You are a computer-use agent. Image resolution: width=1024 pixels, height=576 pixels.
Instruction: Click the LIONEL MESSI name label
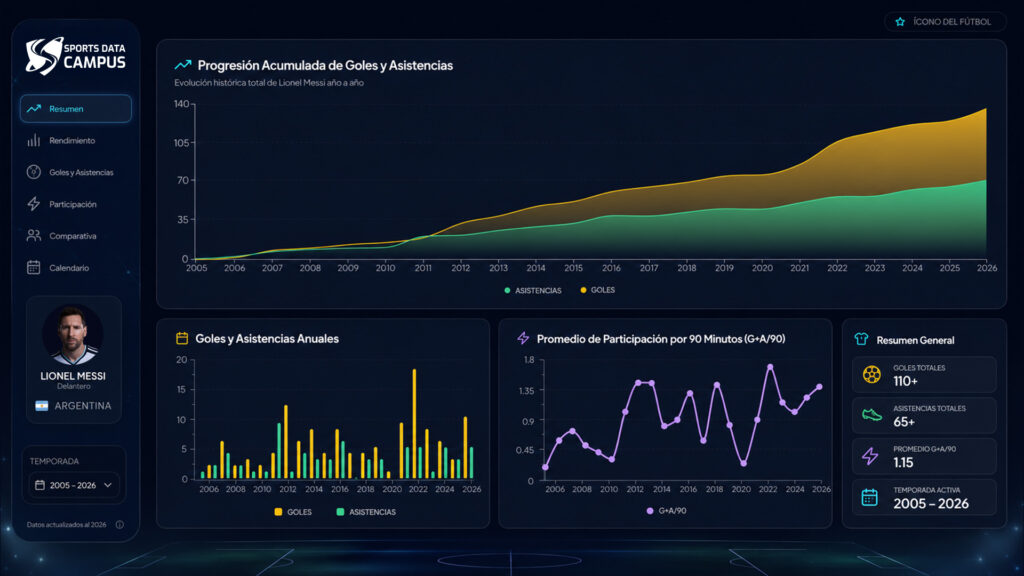tap(72, 376)
